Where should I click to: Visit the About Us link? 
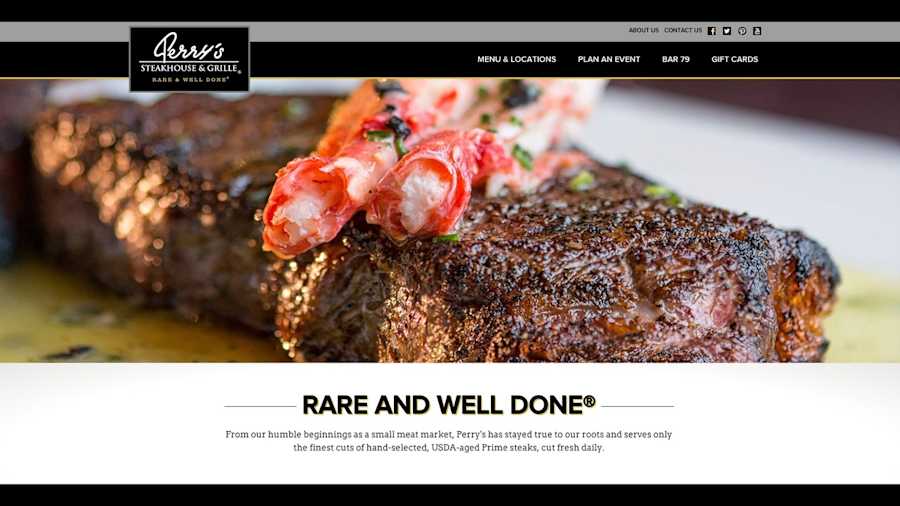(x=643, y=30)
